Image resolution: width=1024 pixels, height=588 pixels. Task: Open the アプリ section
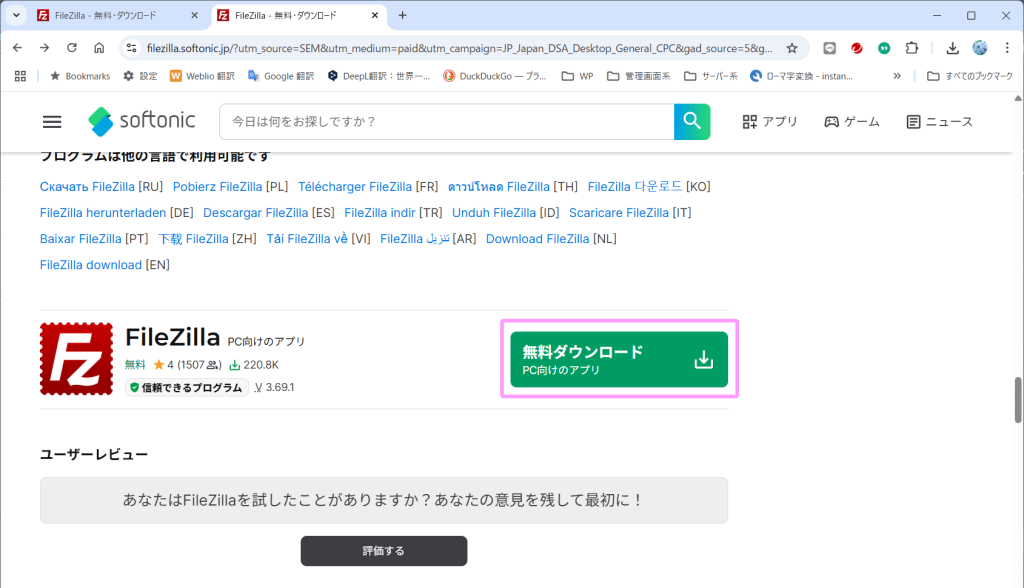click(x=770, y=122)
